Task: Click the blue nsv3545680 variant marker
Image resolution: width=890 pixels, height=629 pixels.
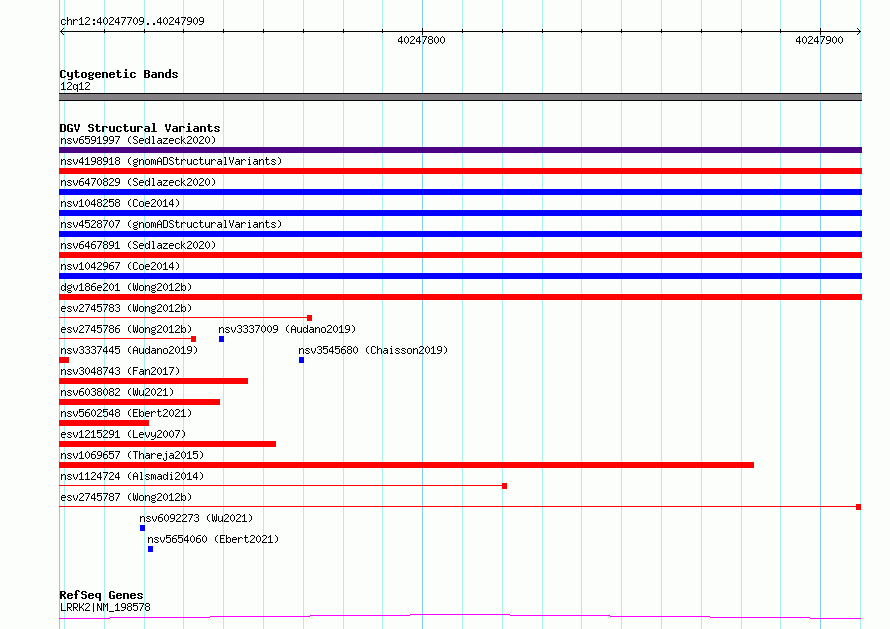Action: click(301, 360)
